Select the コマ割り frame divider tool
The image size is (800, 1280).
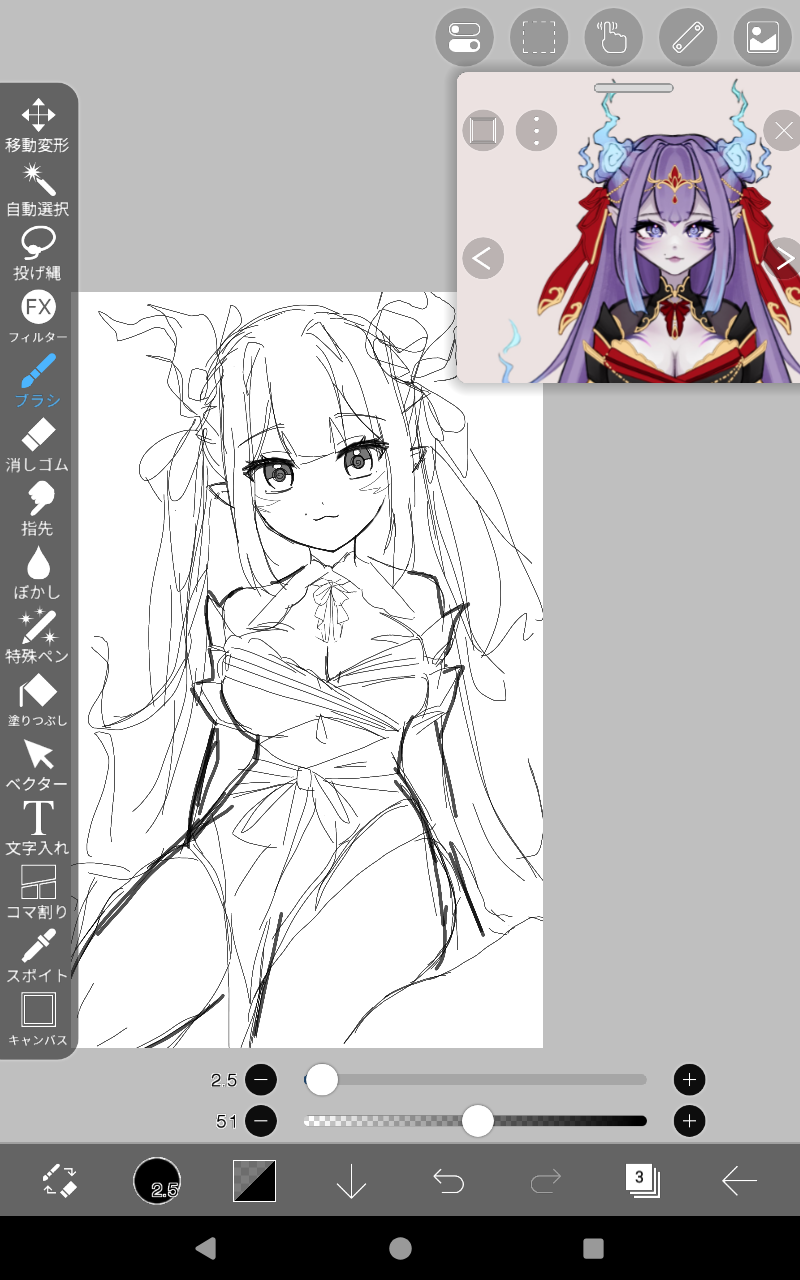(38, 893)
